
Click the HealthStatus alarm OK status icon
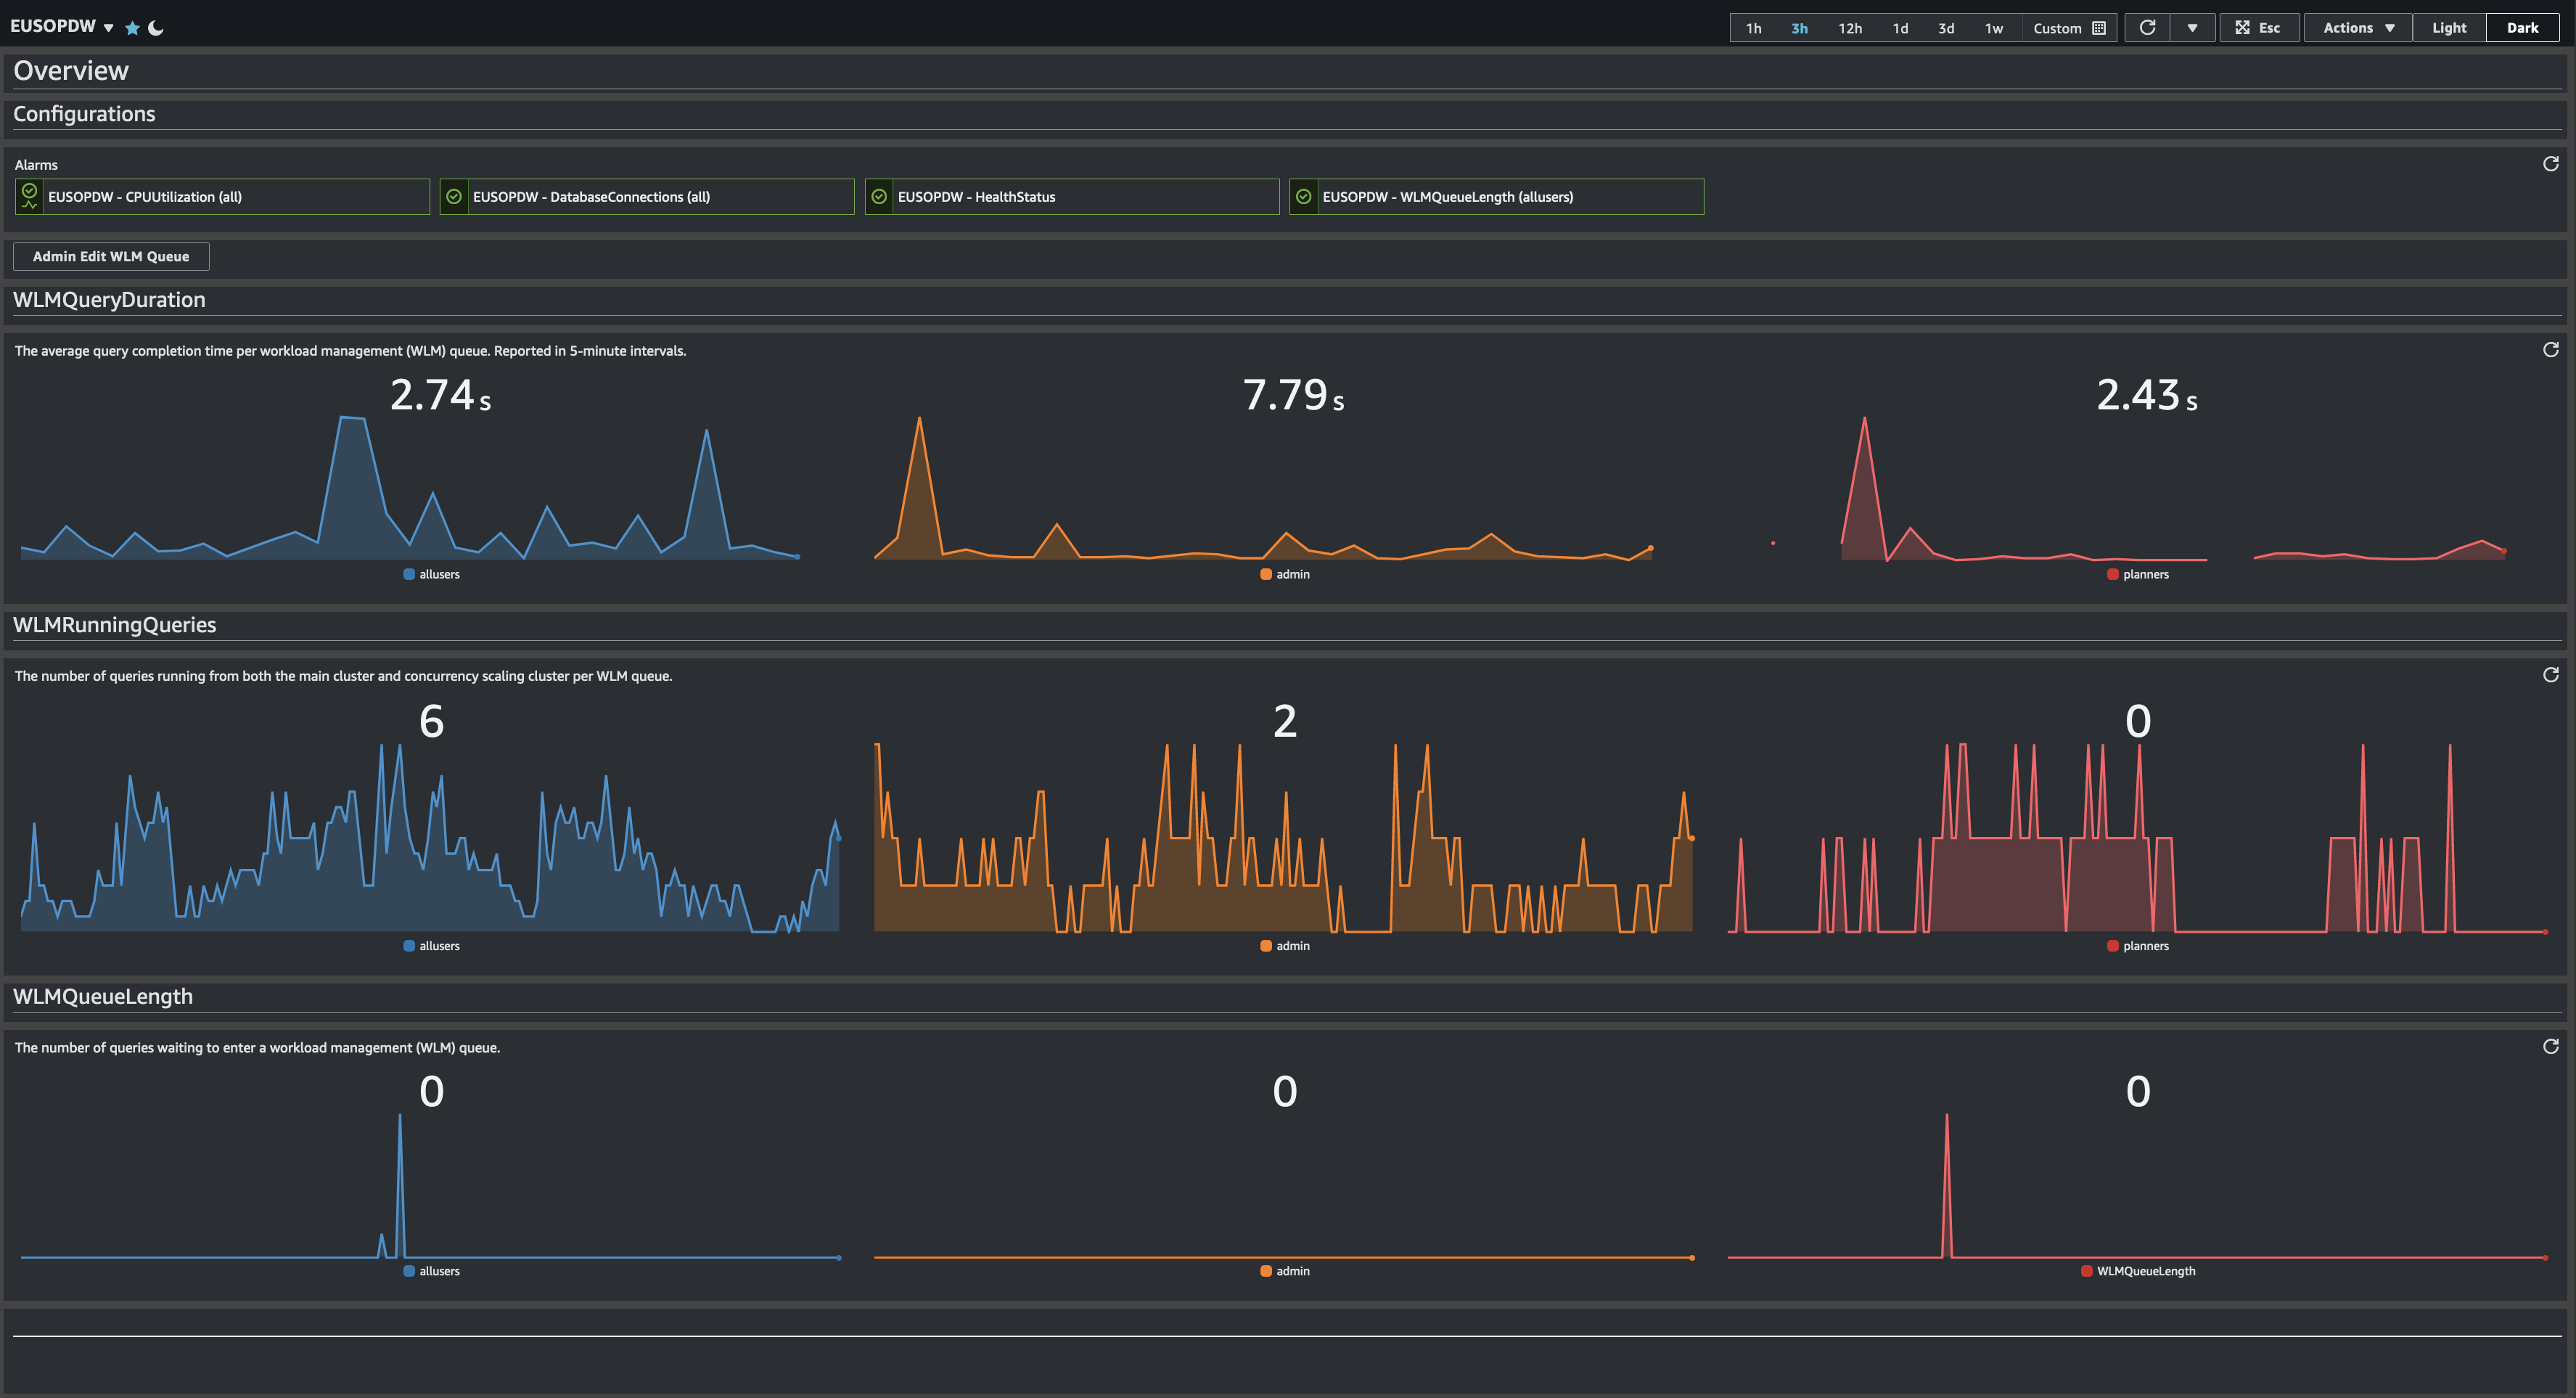tap(879, 197)
